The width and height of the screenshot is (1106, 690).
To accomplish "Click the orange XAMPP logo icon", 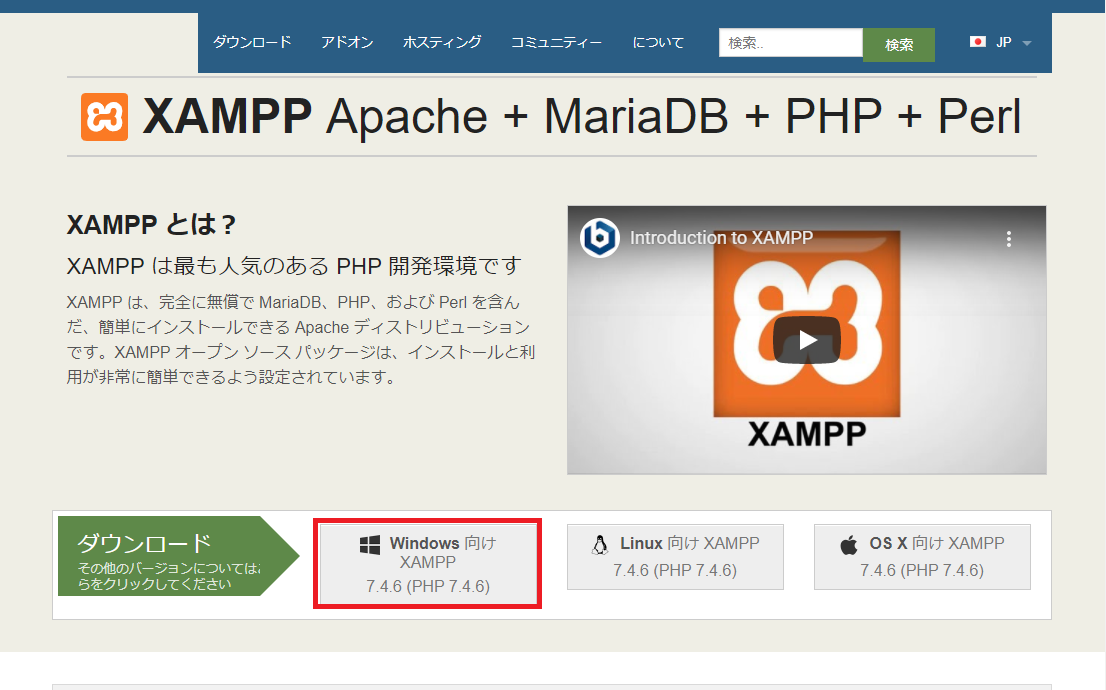I will [x=104, y=116].
